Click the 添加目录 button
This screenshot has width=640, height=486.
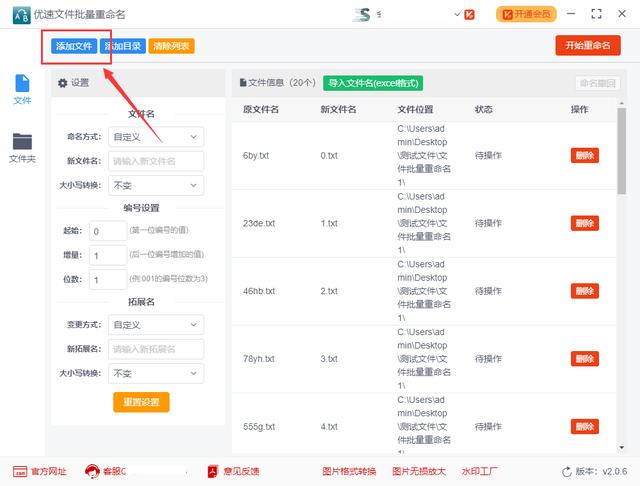123,46
